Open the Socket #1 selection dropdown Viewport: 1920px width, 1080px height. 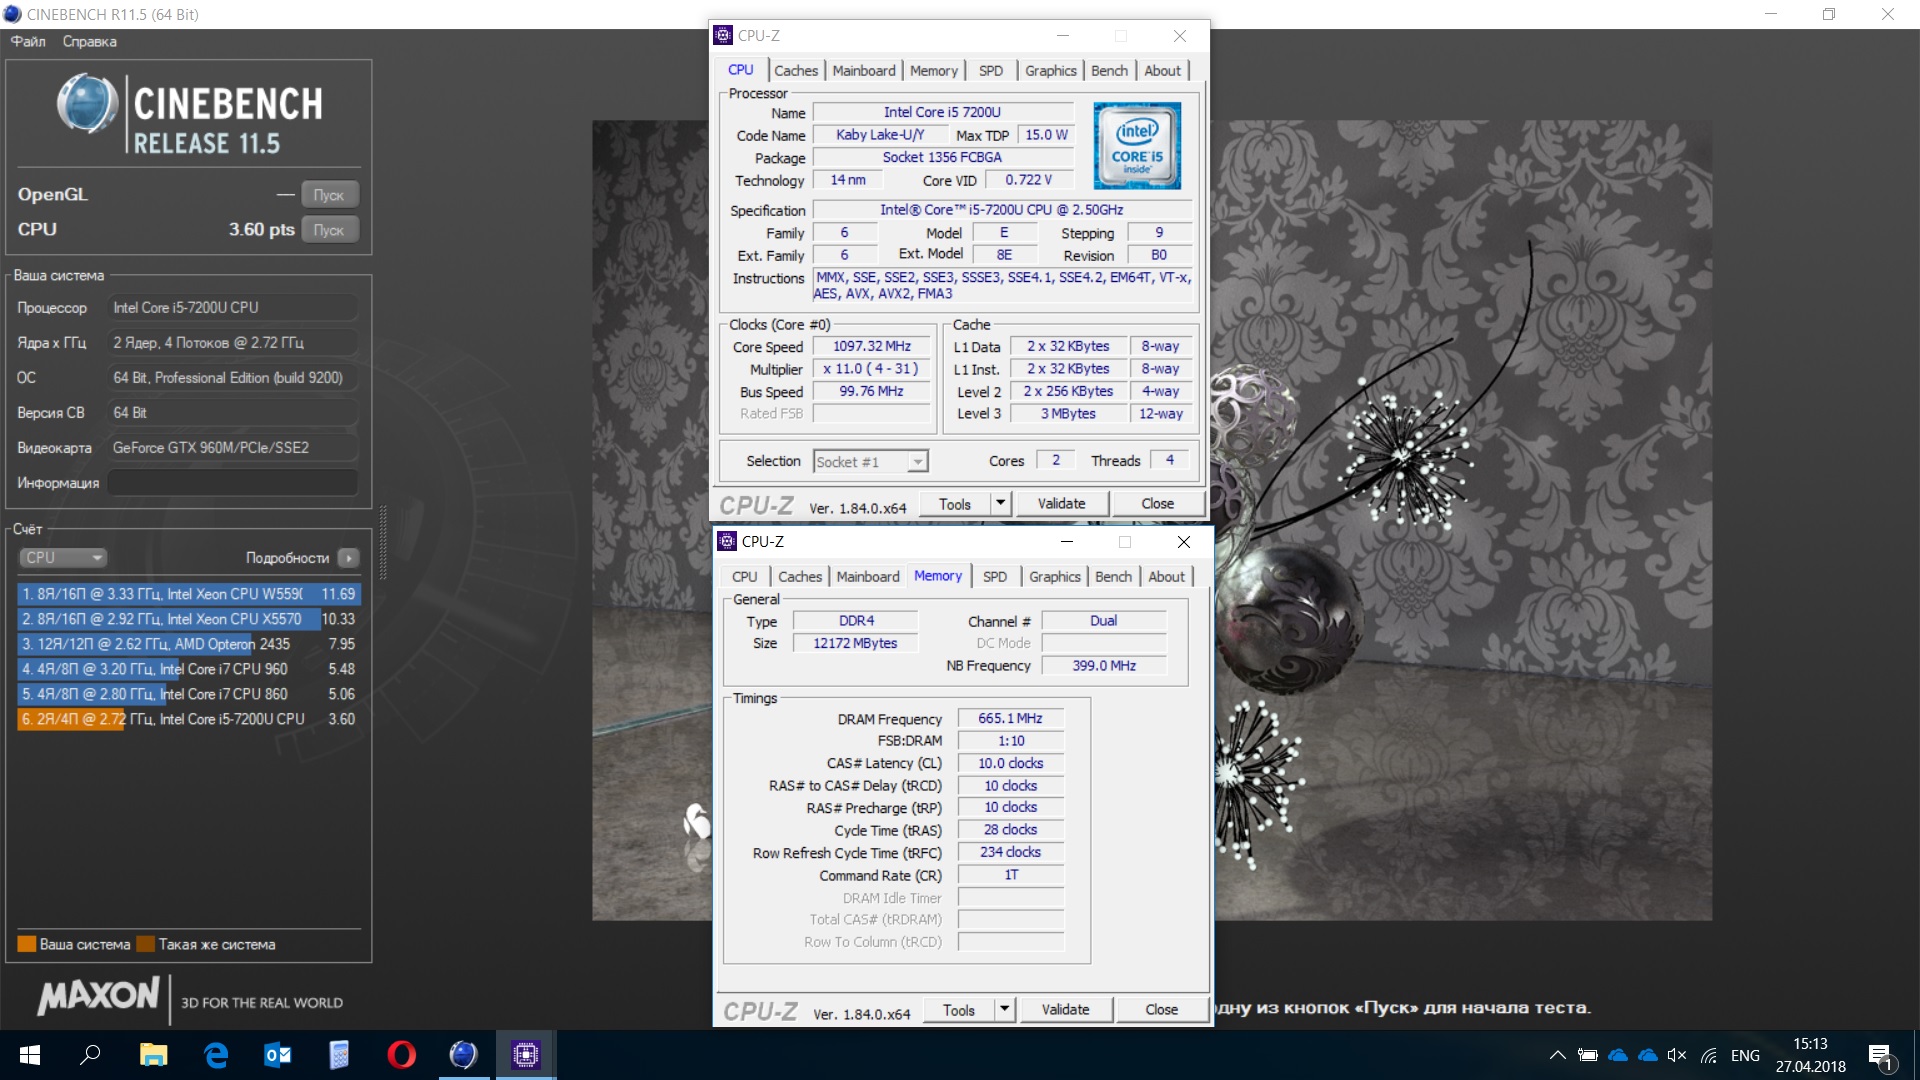coord(871,461)
